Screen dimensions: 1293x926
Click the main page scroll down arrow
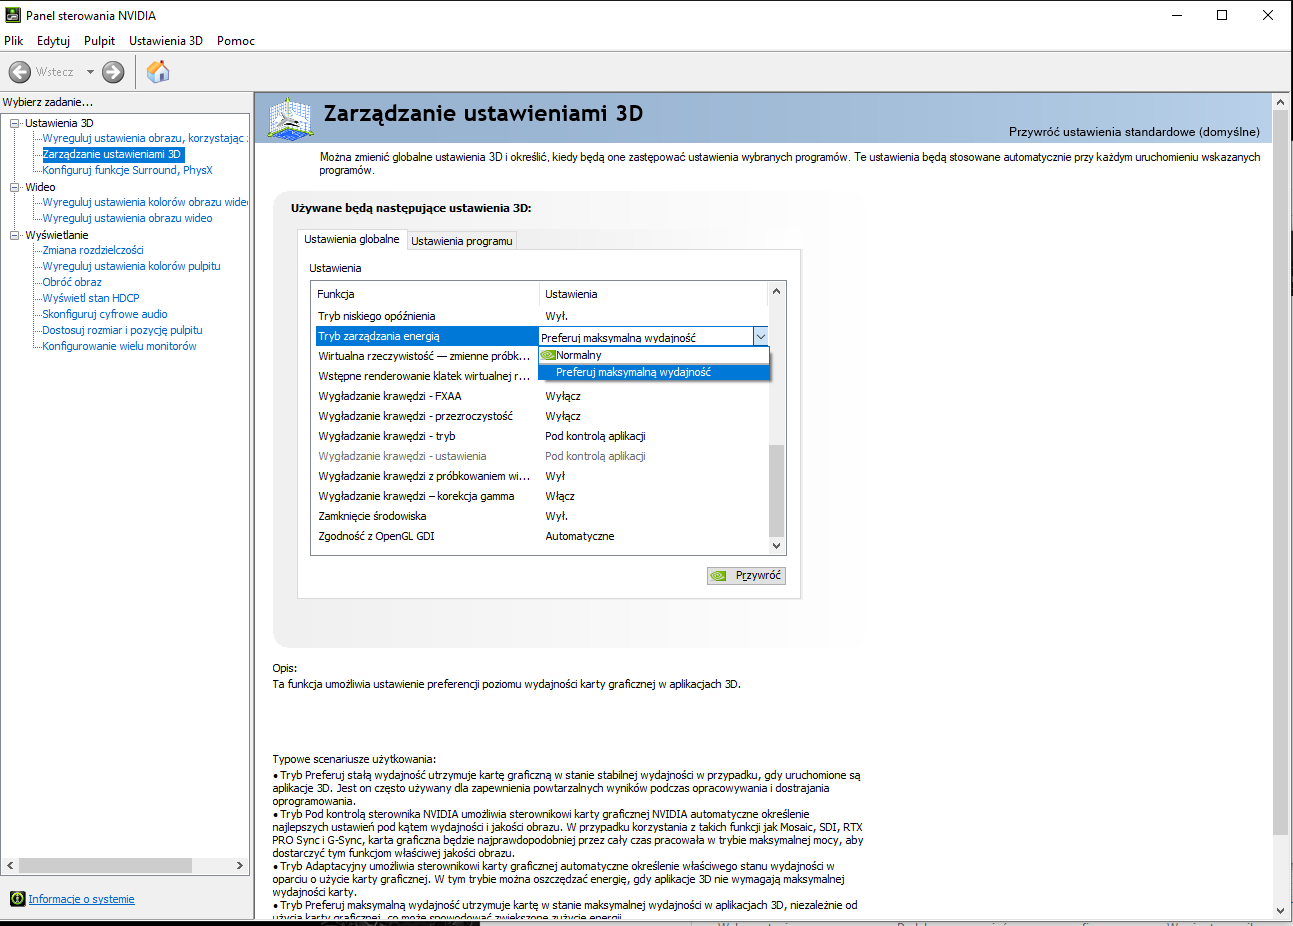click(1280, 911)
